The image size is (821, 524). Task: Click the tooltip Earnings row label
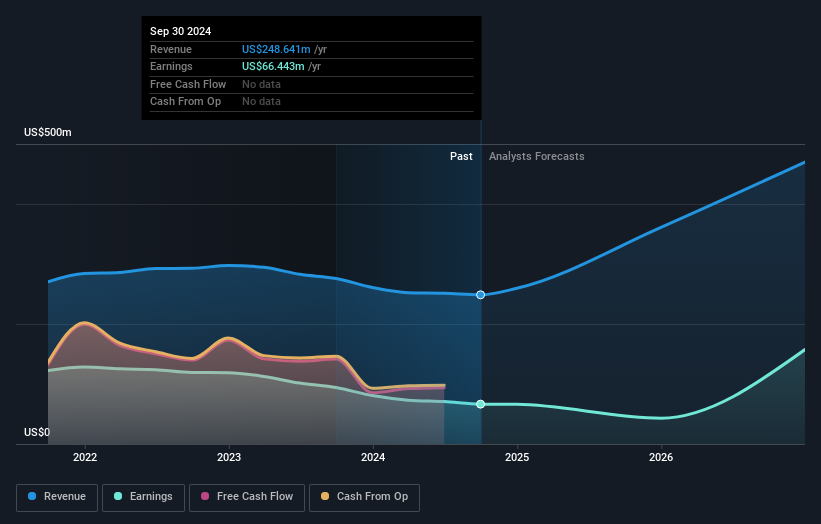pos(171,66)
